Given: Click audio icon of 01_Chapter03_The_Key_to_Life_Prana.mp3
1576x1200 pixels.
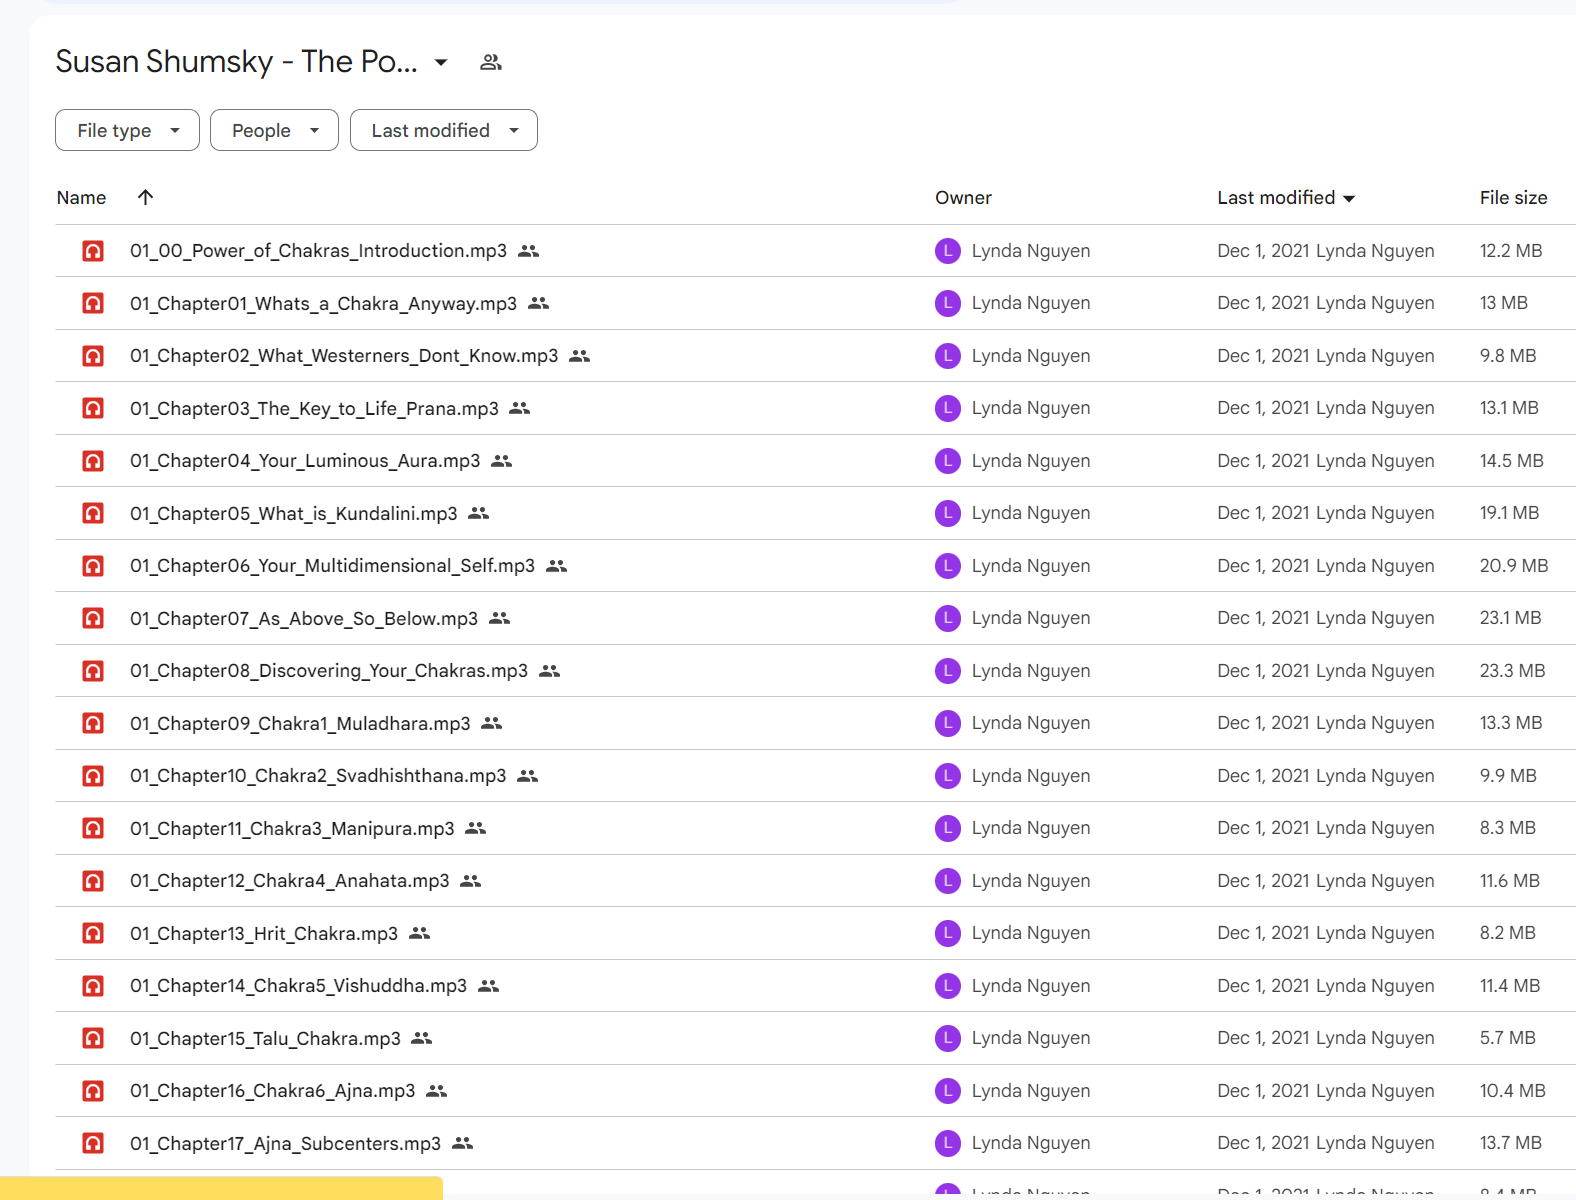Looking at the screenshot, I should 93,408.
